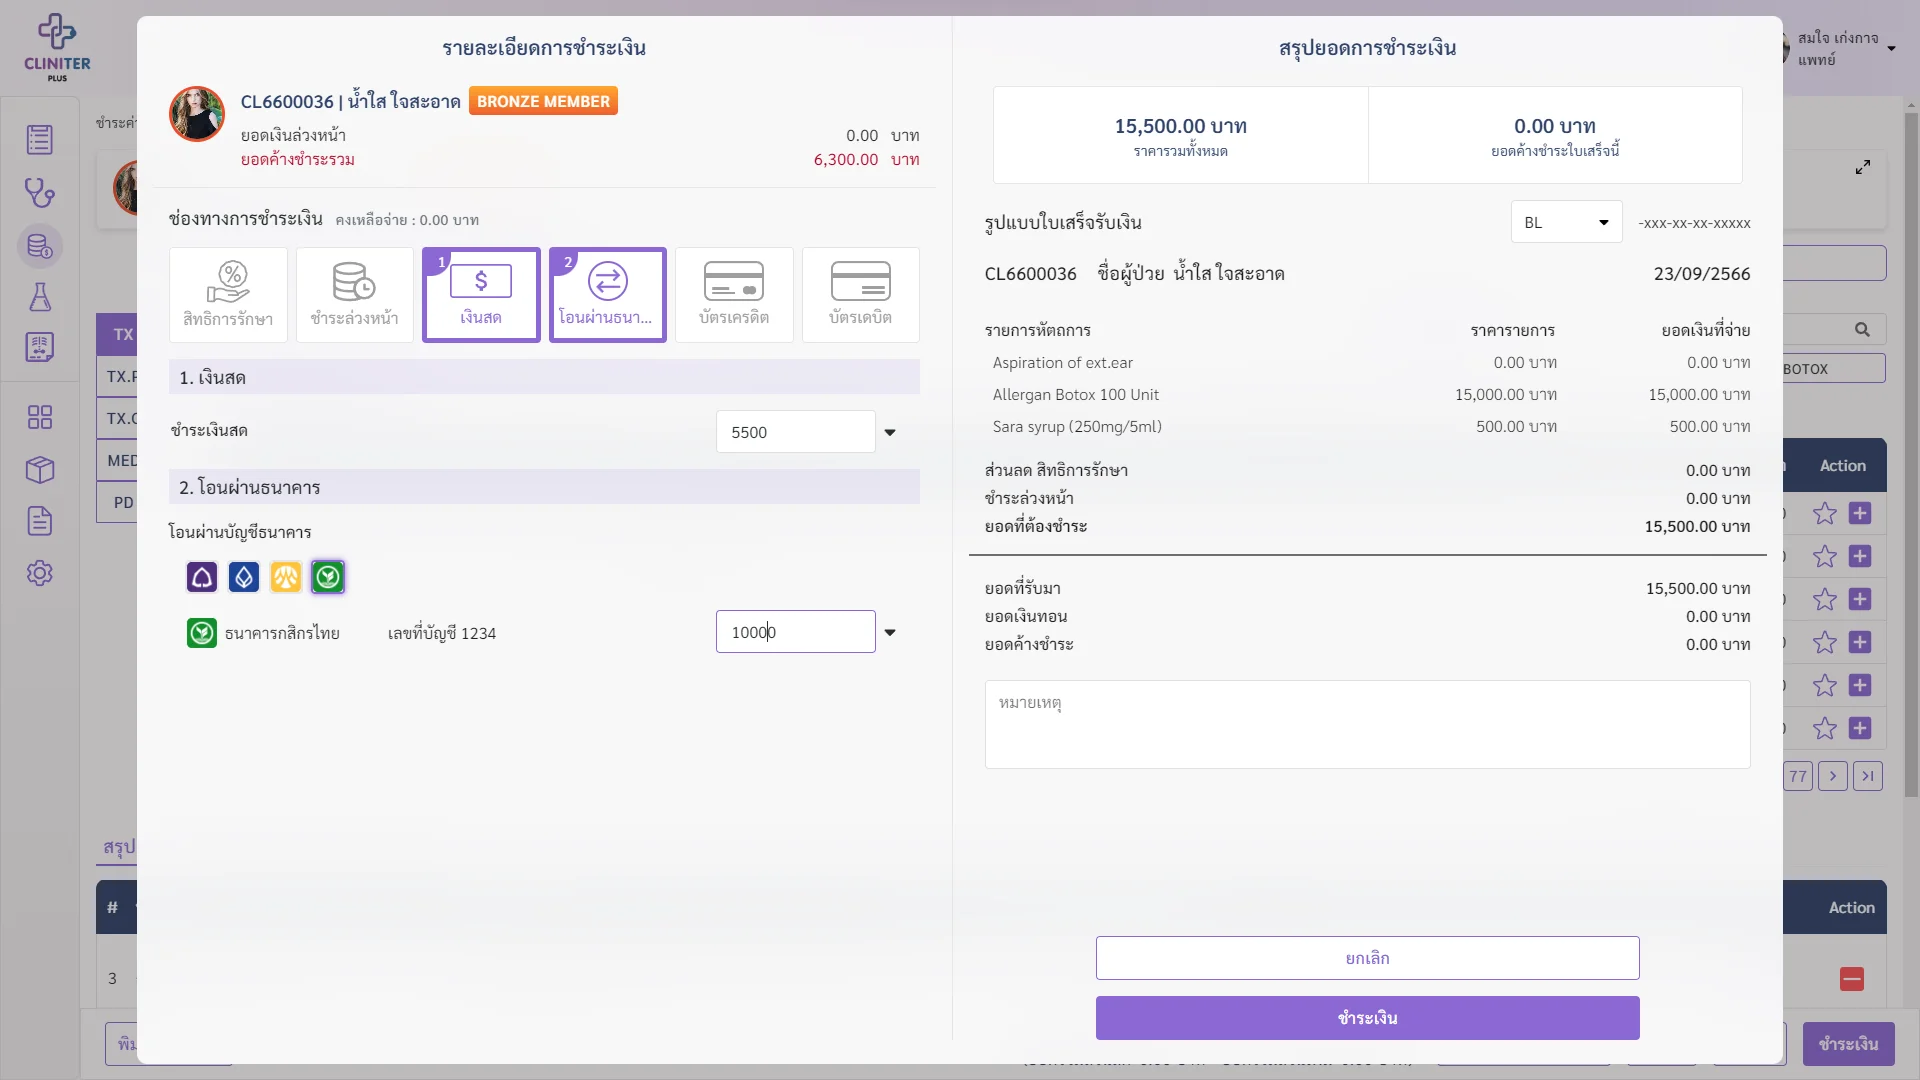Screen dimensions: 1920x1080
Task: Click the ชำระเงิน pay button in dialog
Action: 1367,1018
